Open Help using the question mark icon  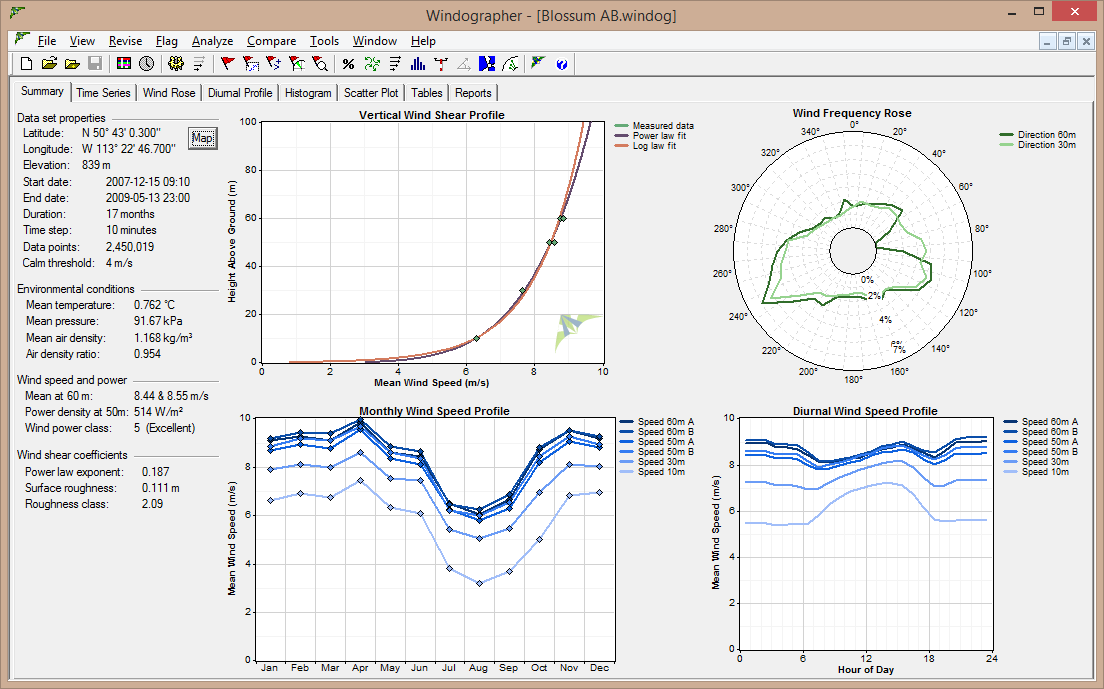pyautogui.click(x=560, y=63)
